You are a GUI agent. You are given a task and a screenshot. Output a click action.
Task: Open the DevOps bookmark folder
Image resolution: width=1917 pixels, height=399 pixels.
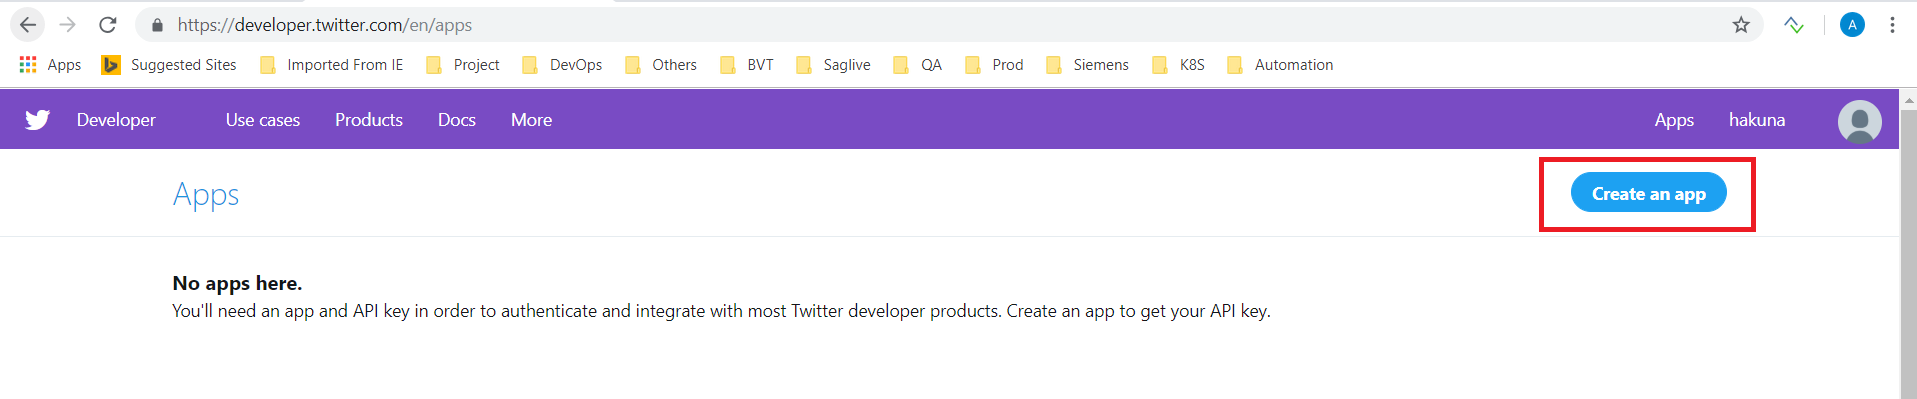562,65
